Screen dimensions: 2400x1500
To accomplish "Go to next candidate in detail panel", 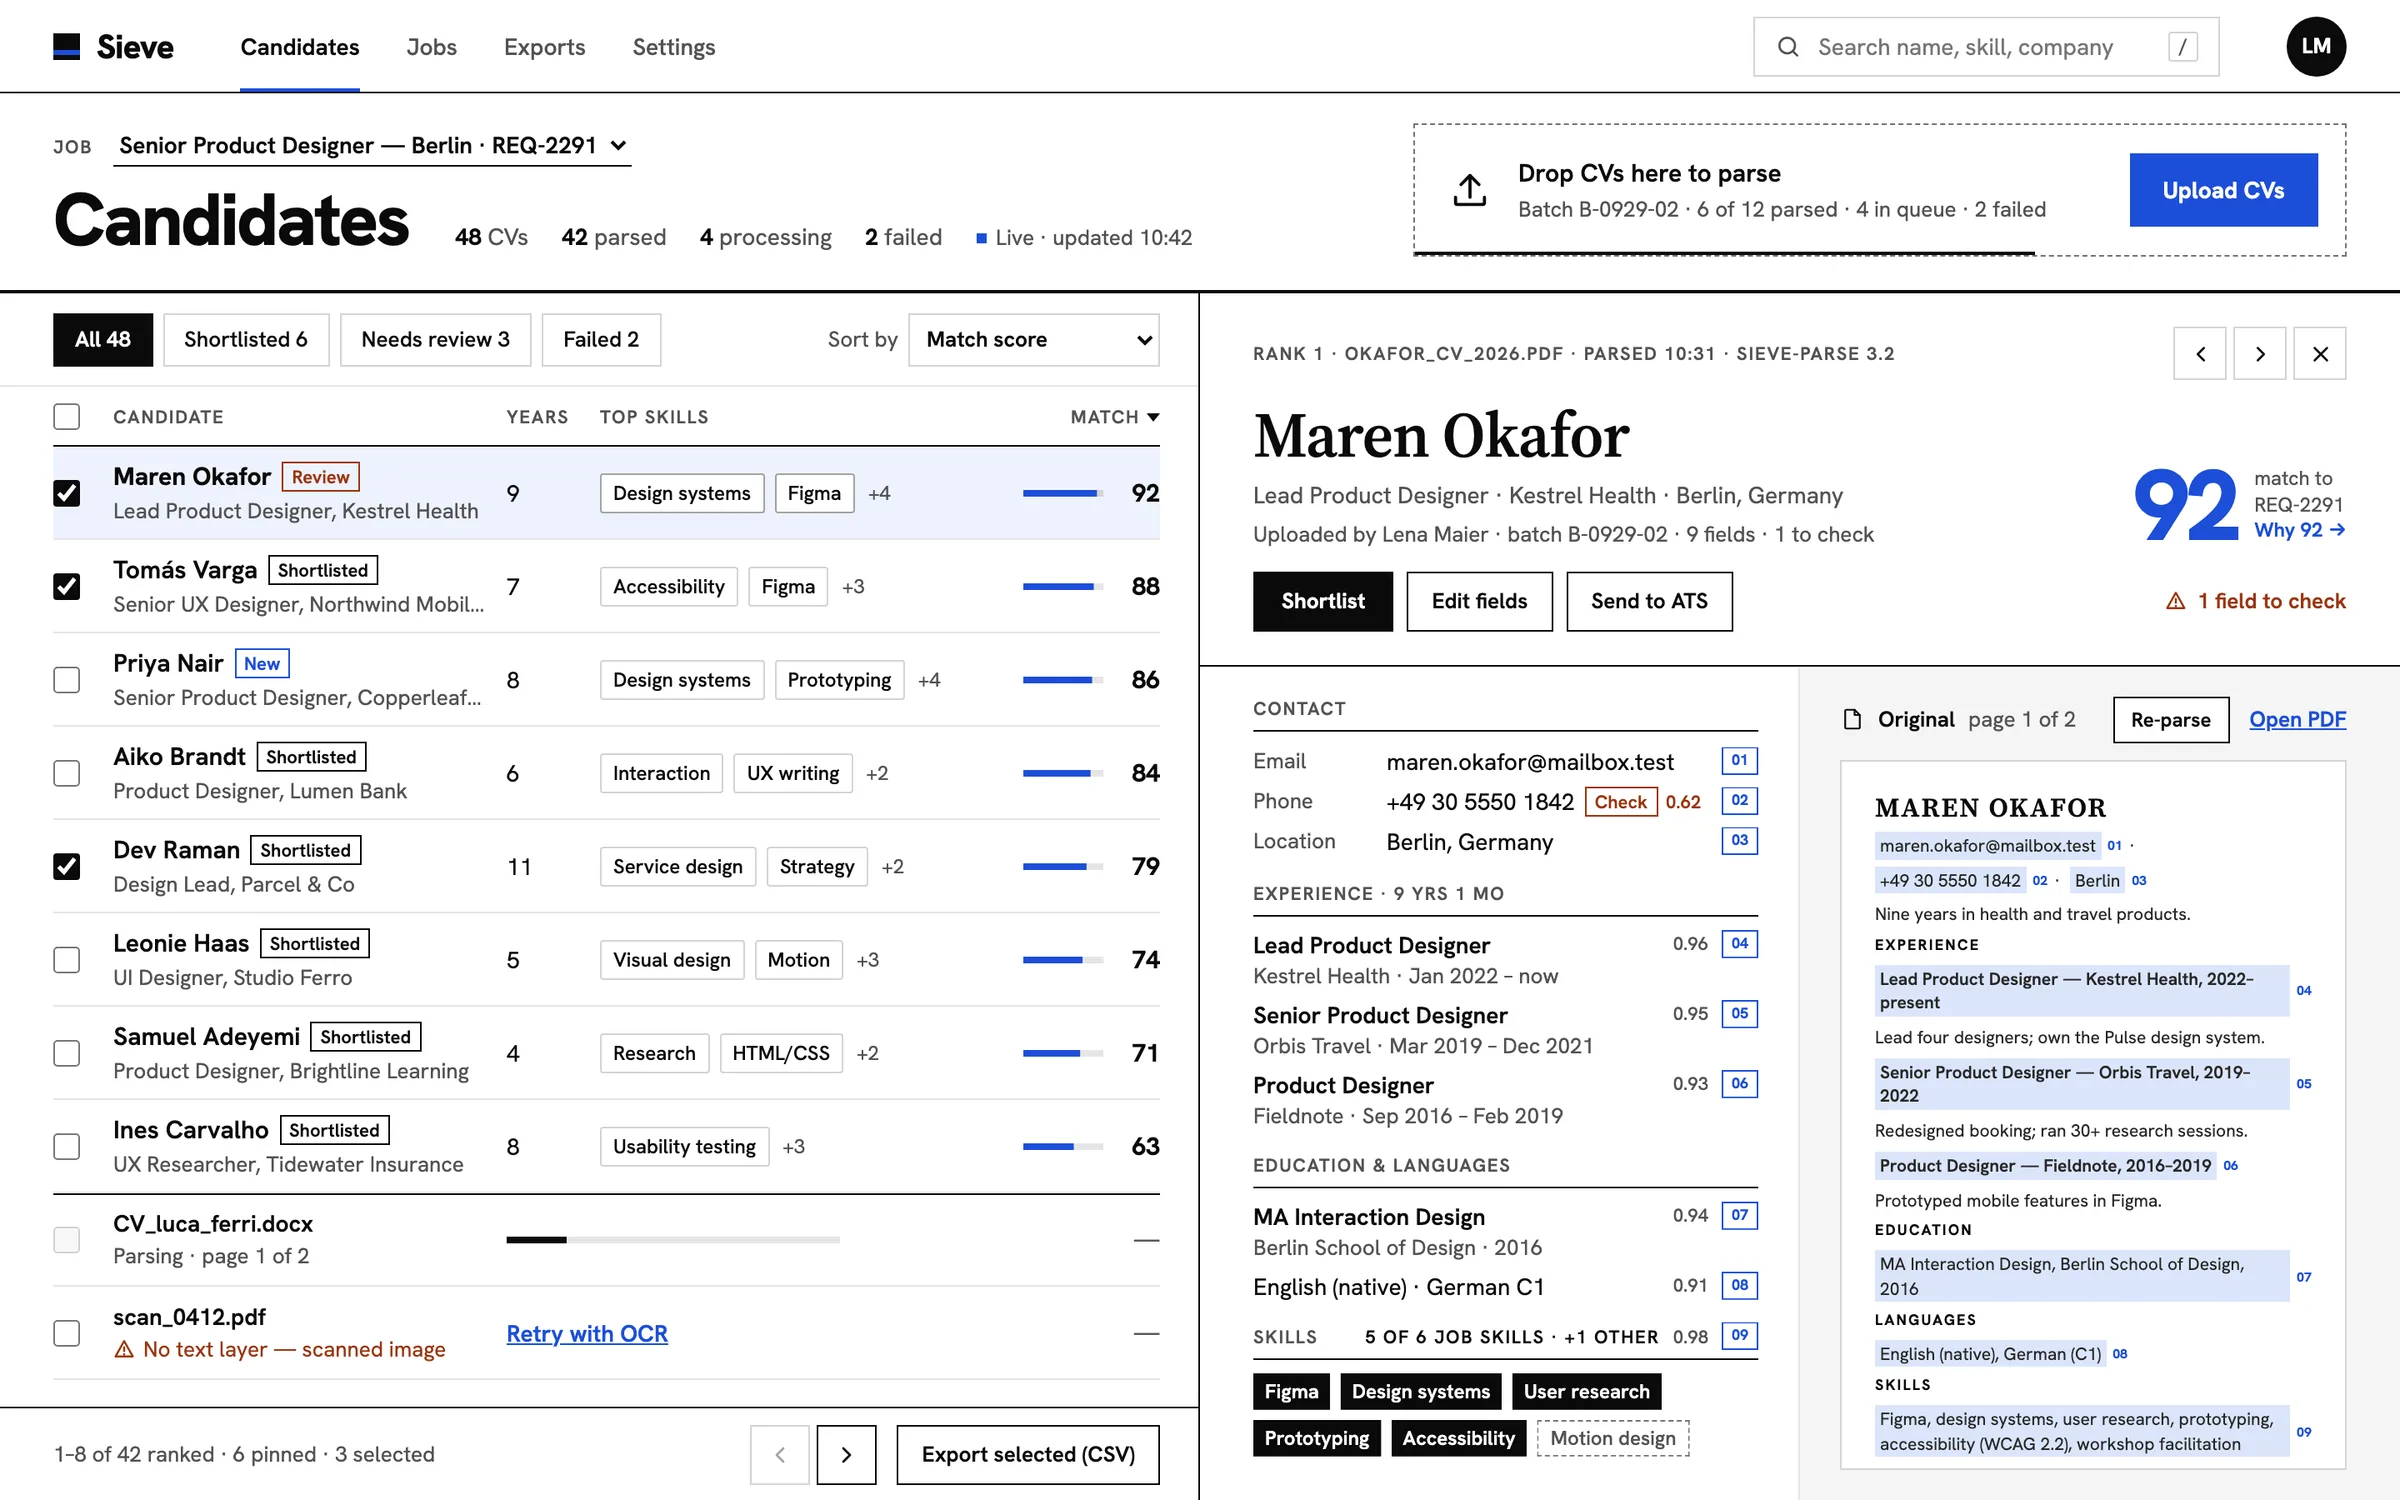I will click(x=2260, y=354).
